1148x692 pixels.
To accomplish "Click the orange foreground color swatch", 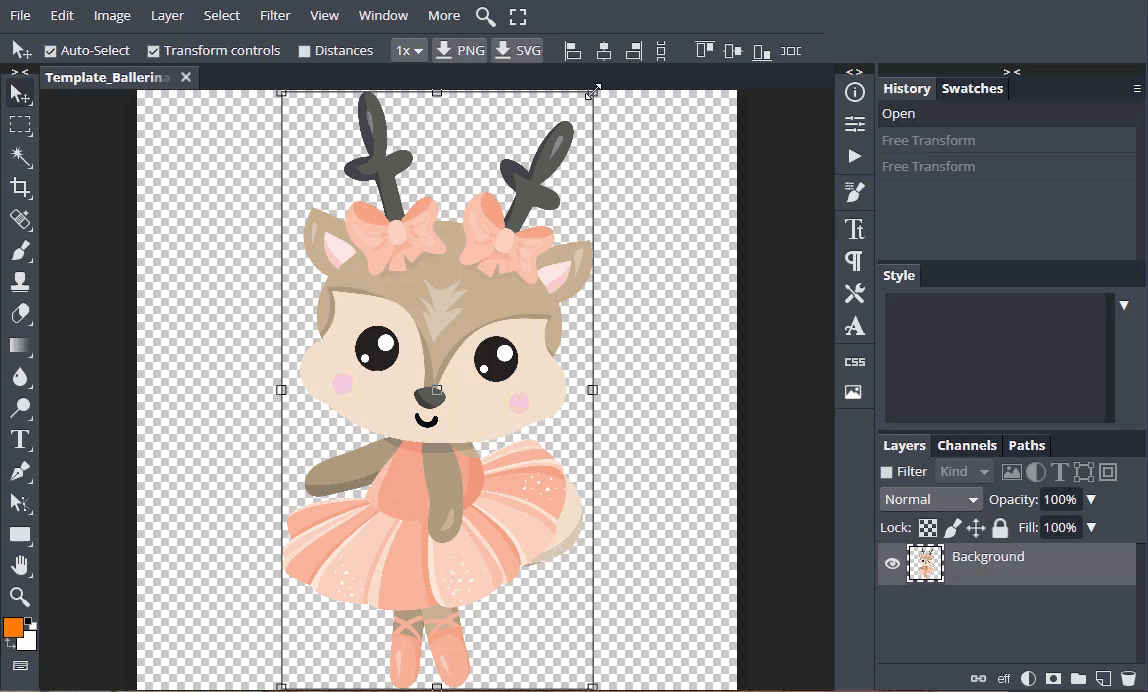I will coord(13,627).
